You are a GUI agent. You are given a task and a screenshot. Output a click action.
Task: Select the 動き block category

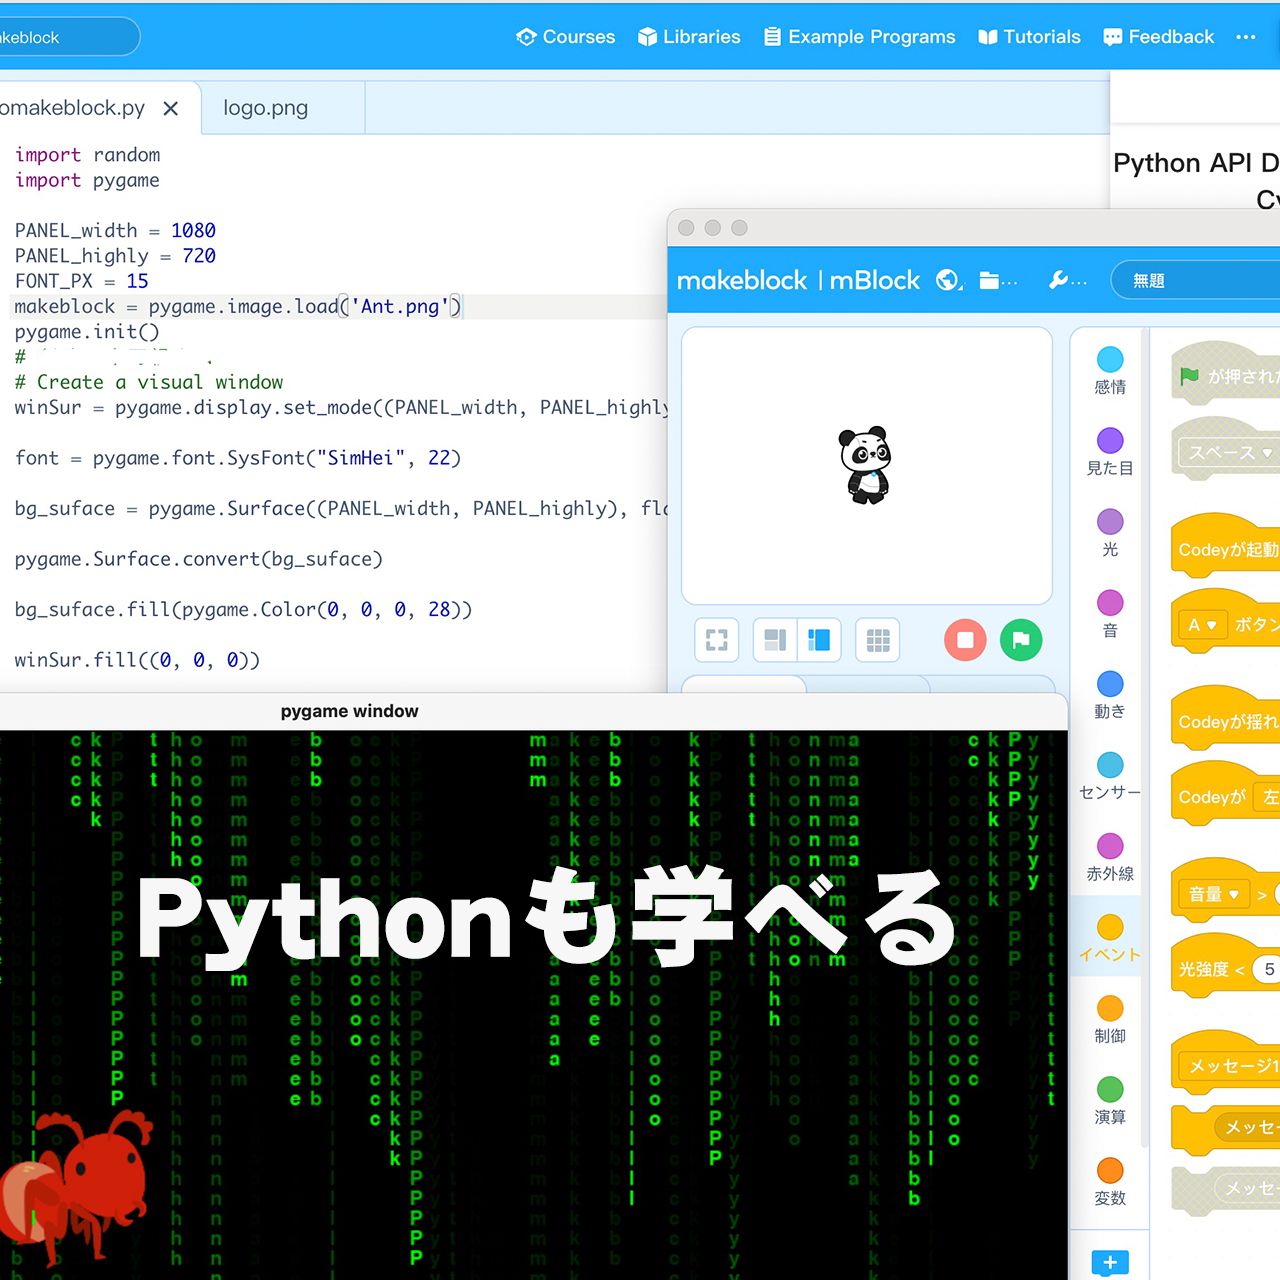click(x=1110, y=695)
